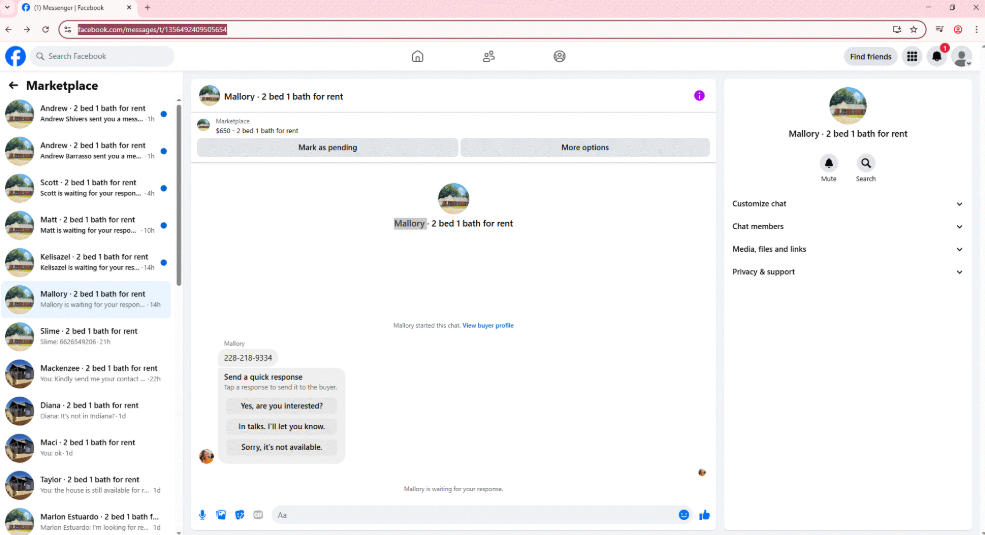This screenshot has width=985, height=535.
Task: Open the notifications bell icon
Action: [x=937, y=57]
